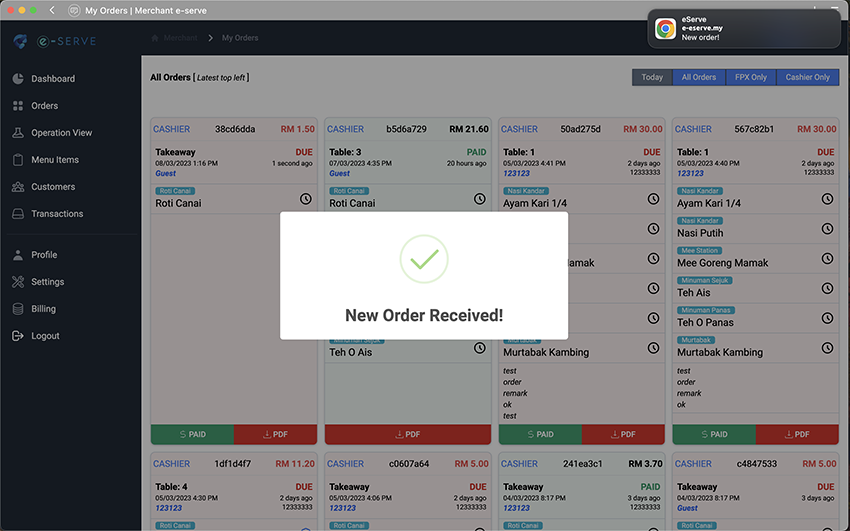Image resolution: width=850 pixels, height=531 pixels.
Task: Switch to the Today filter tab
Action: [652, 77]
